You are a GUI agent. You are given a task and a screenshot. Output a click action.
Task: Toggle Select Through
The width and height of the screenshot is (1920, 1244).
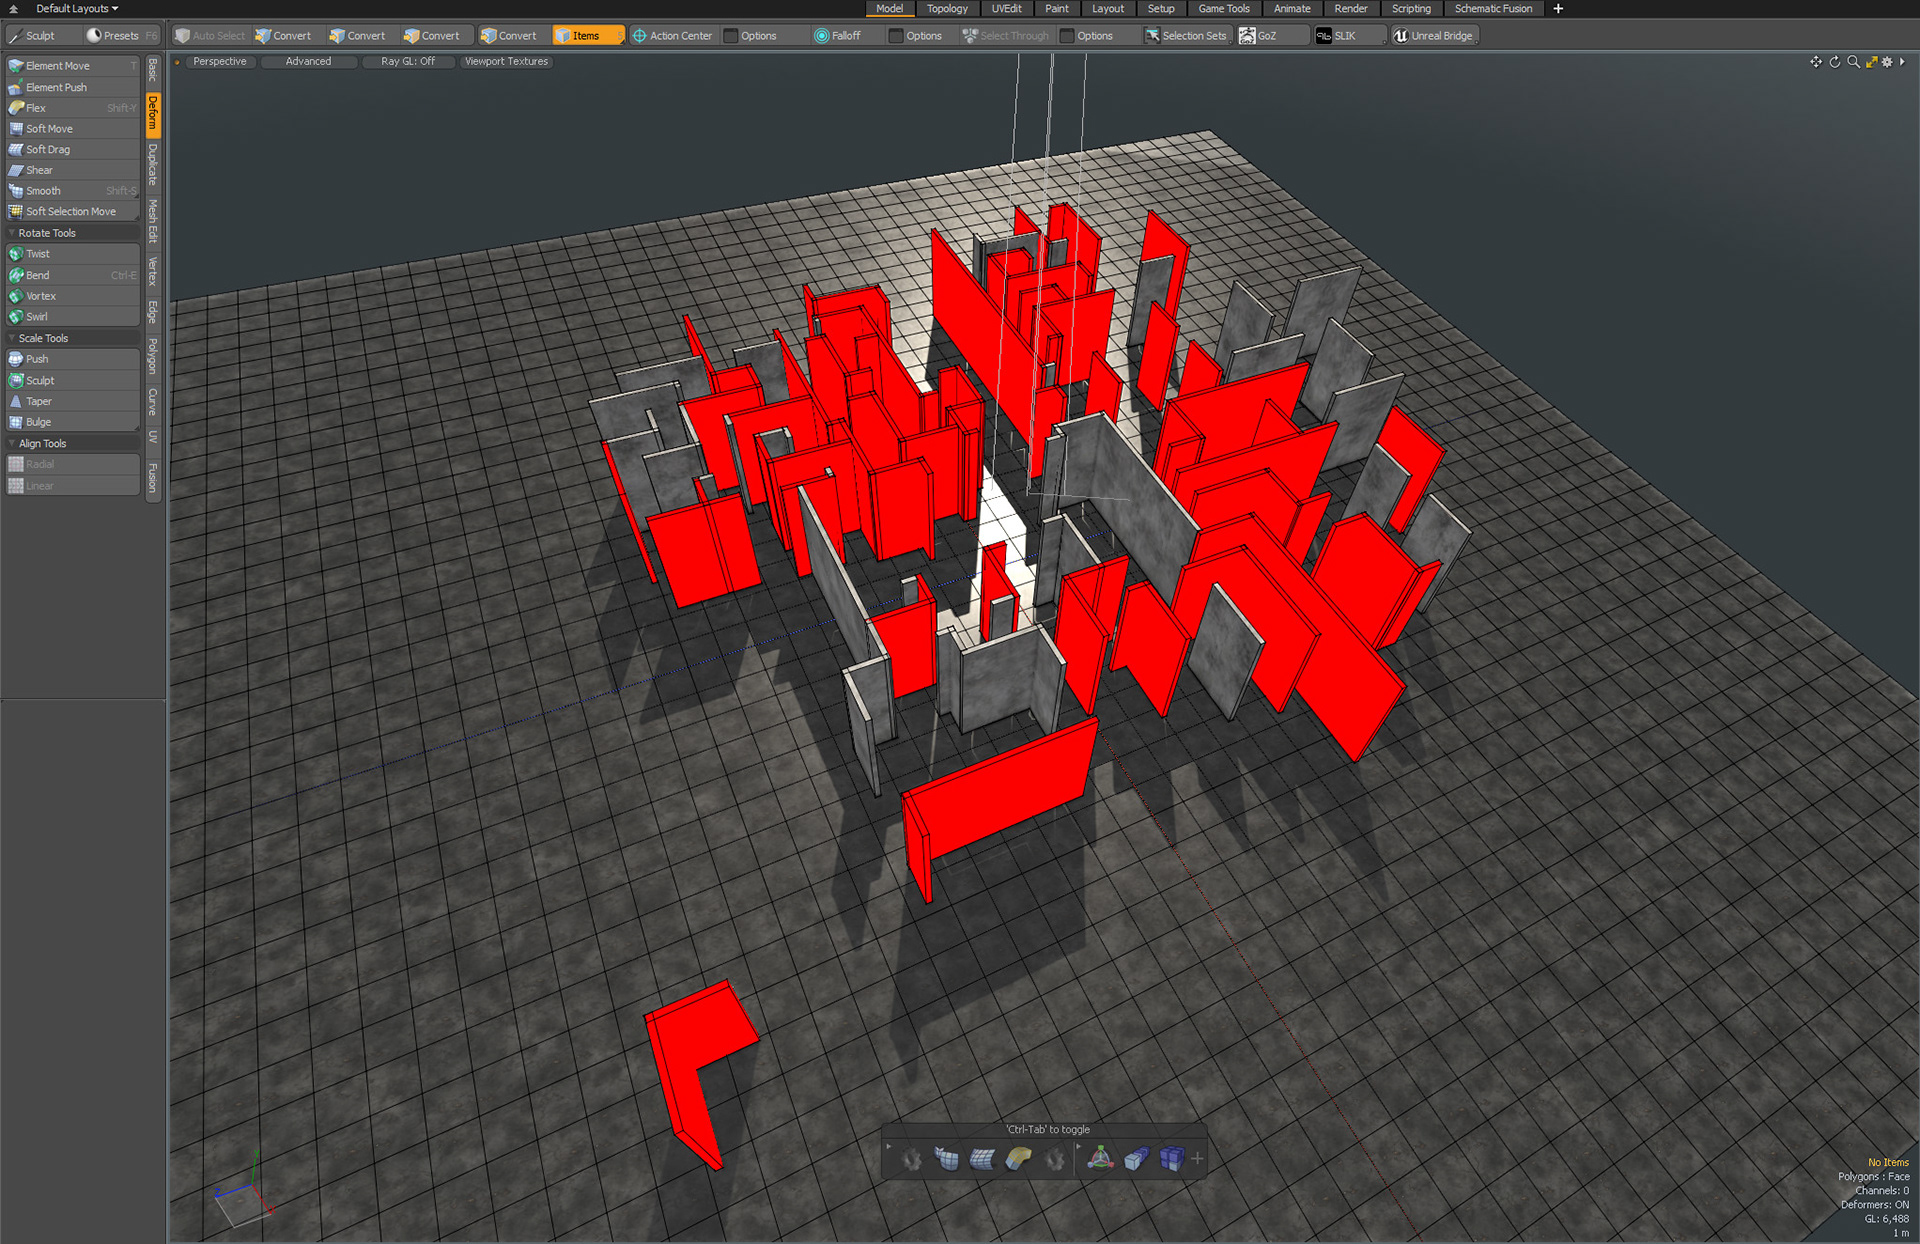tap(1006, 36)
